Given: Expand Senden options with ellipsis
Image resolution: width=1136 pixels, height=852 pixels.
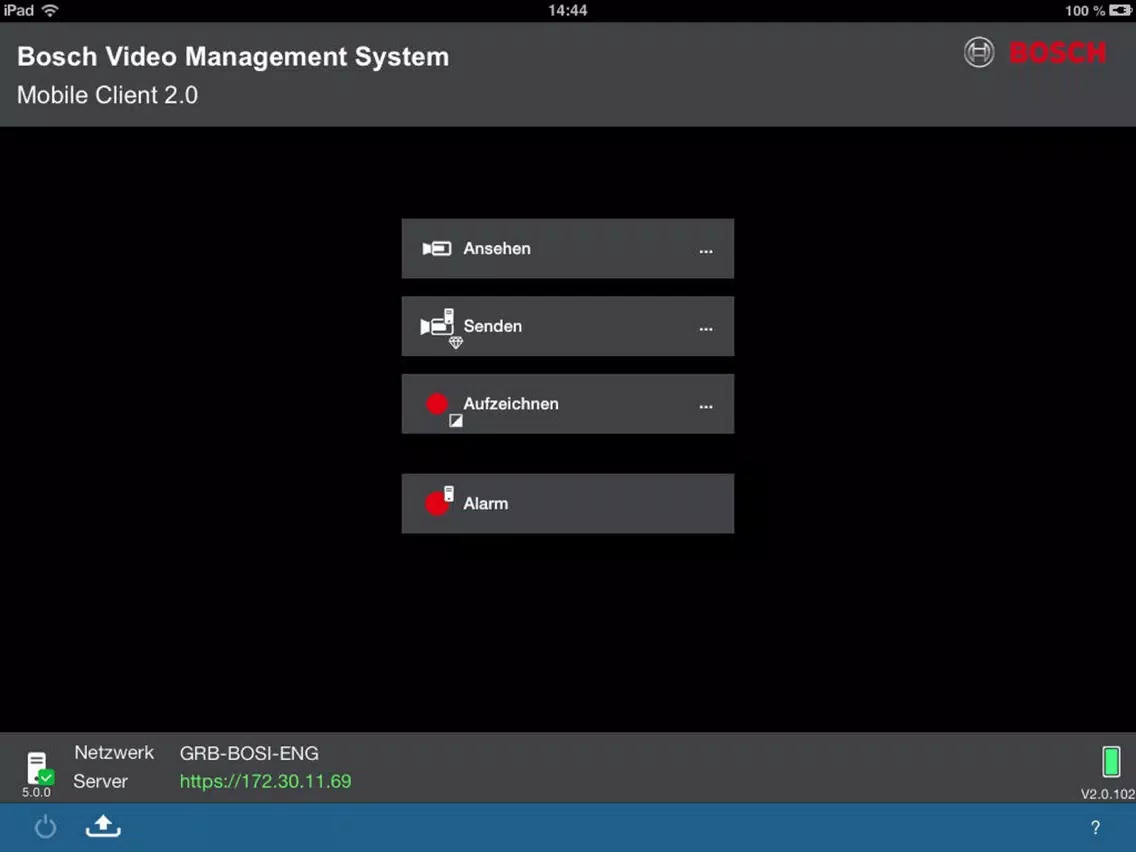Looking at the screenshot, I should coord(706,328).
